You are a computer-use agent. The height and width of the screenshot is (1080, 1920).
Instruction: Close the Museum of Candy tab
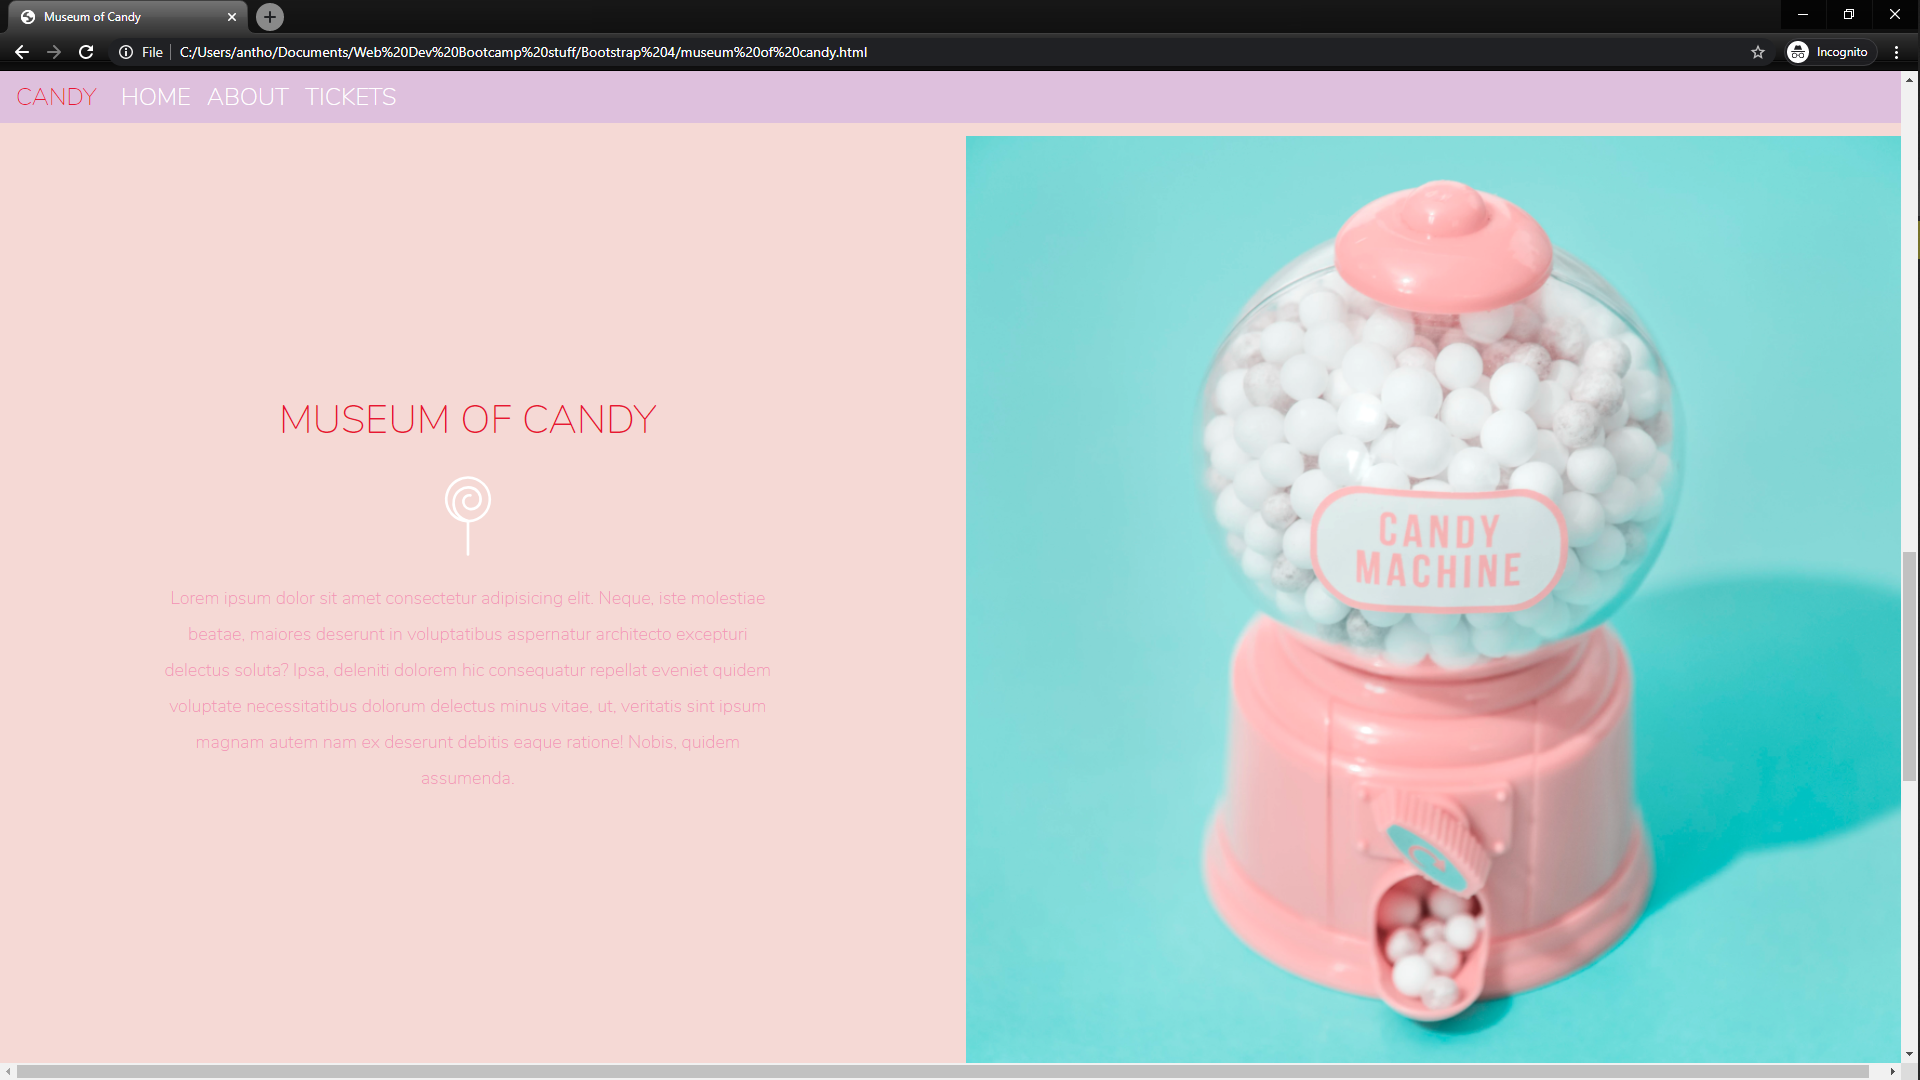(x=232, y=16)
